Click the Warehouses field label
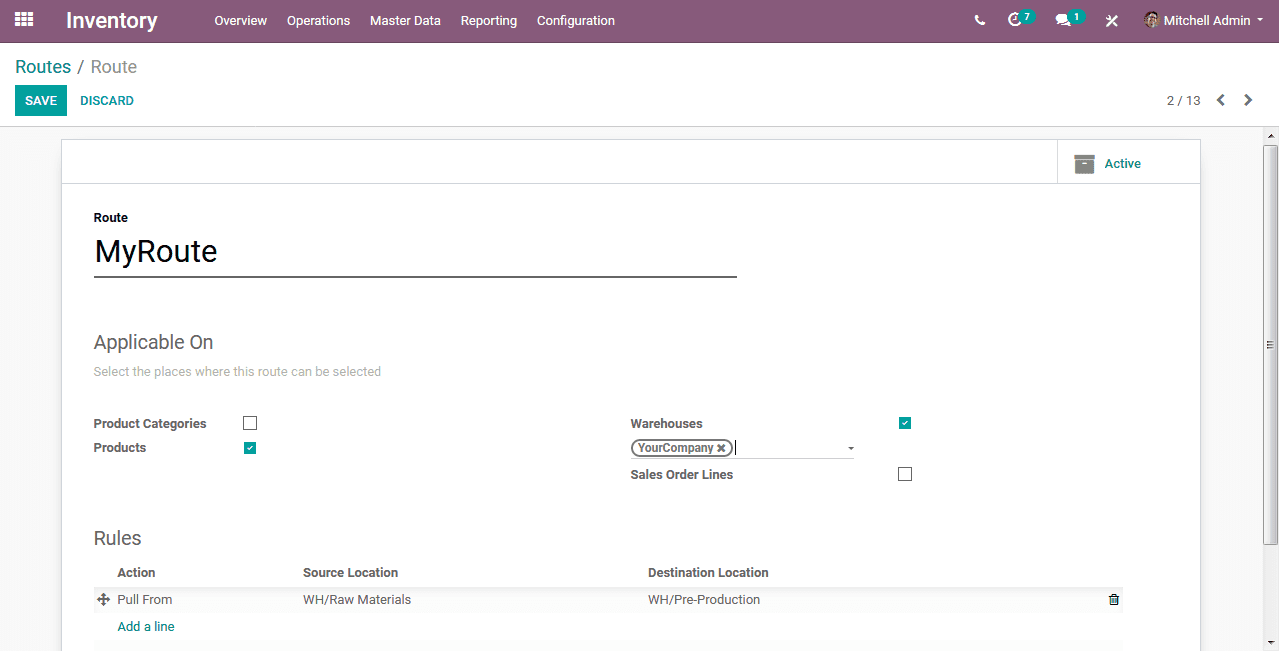 [x=667, y=424]
